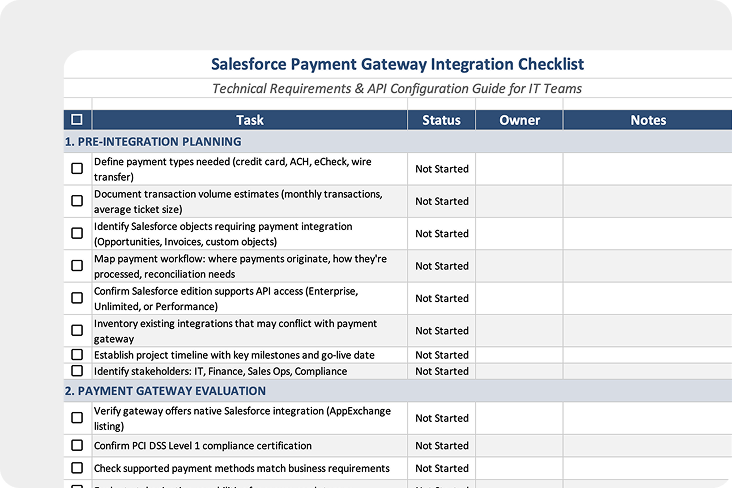Select the Task column header
This screenshot has width=732, height=488.
250,120
